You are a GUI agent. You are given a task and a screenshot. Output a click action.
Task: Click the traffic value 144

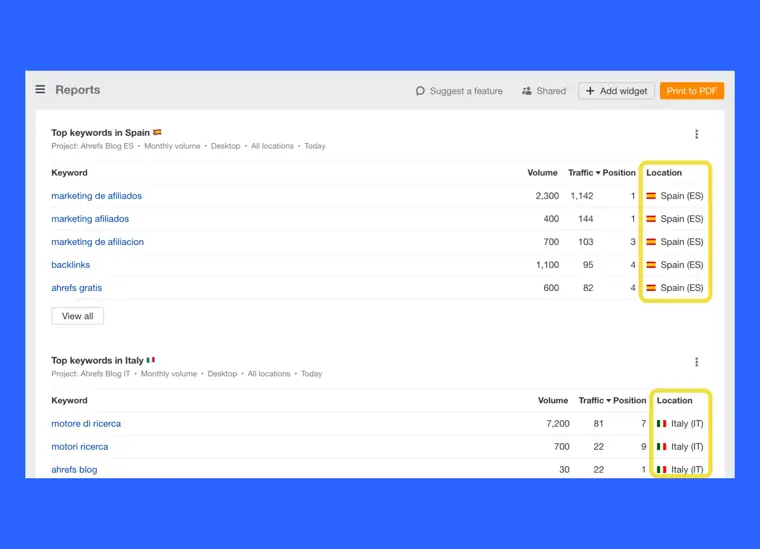coord(586,219)
